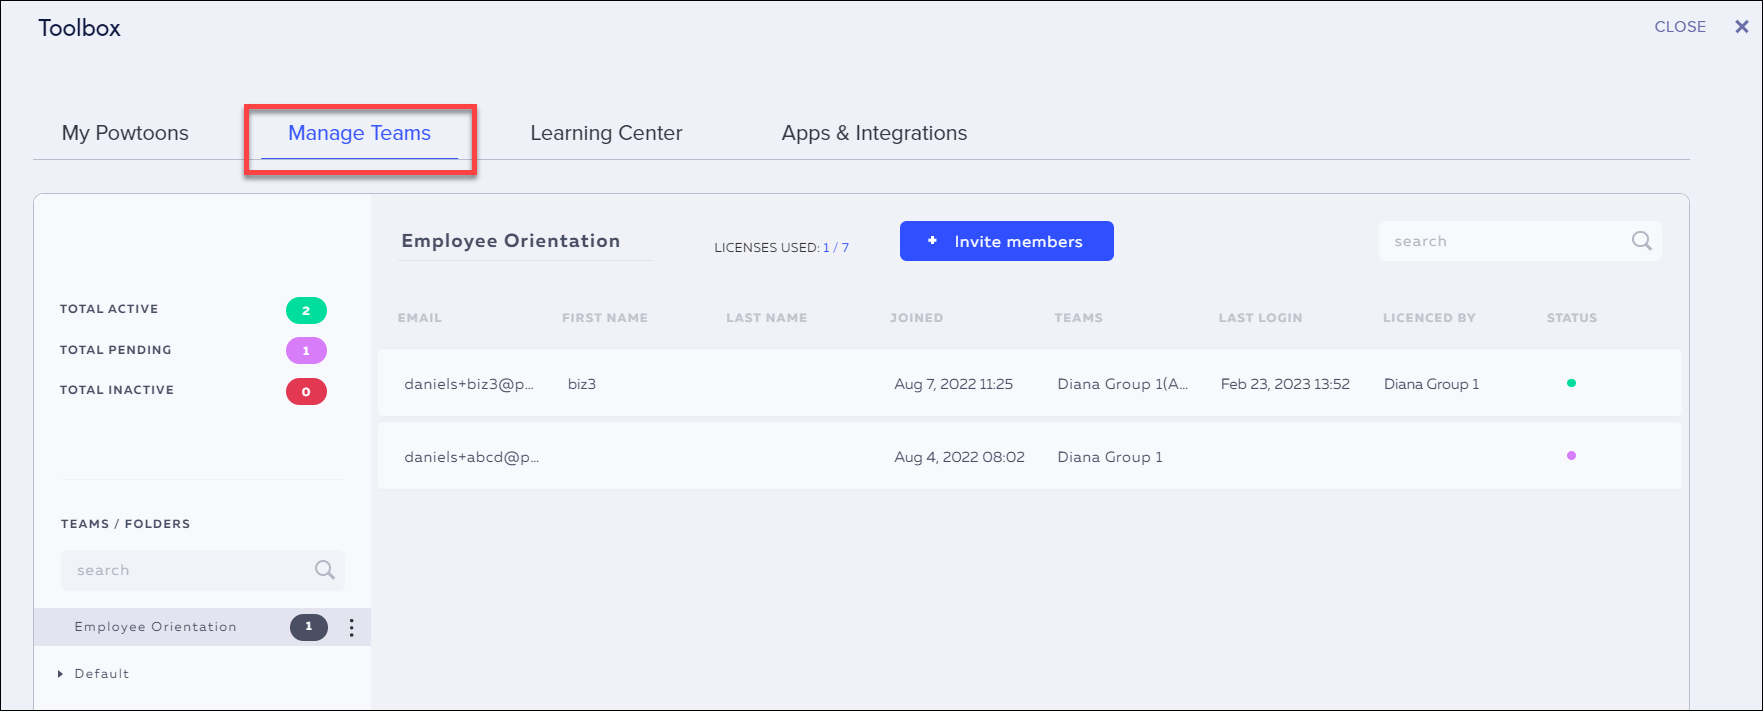This screenshot has height=711, width=1763.
Task: Click the TOTAL ACTIVE label
Action: pyautogui.click(x=109, y=309)
